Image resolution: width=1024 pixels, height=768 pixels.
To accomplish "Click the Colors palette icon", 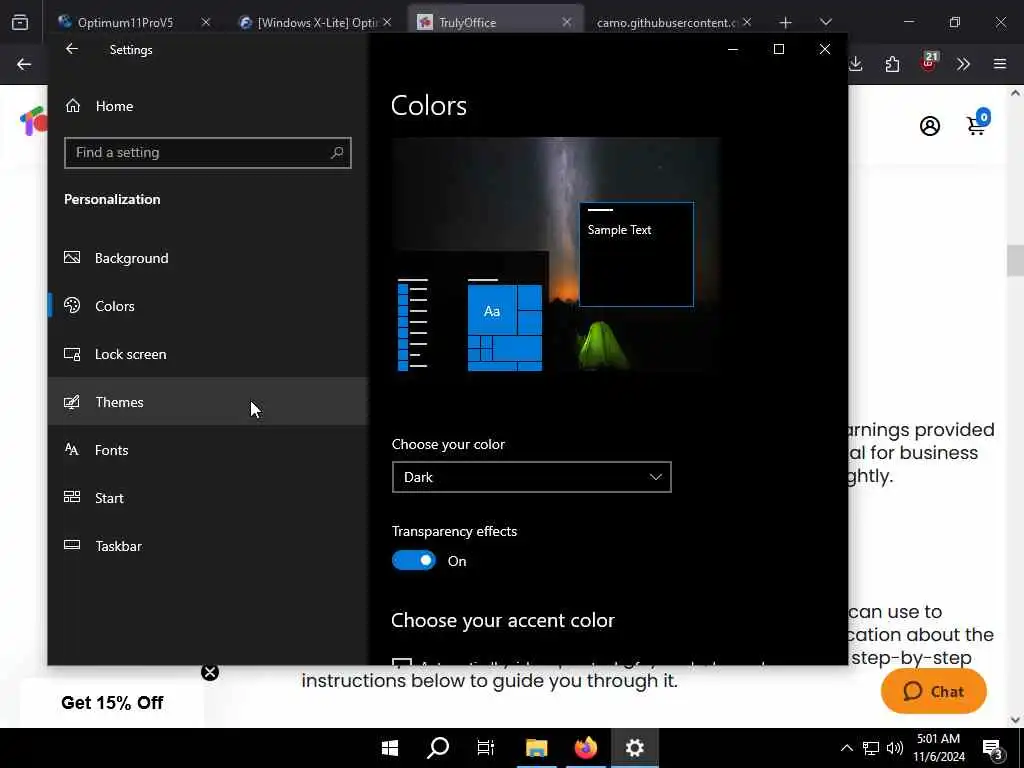I will coord(72,305).
